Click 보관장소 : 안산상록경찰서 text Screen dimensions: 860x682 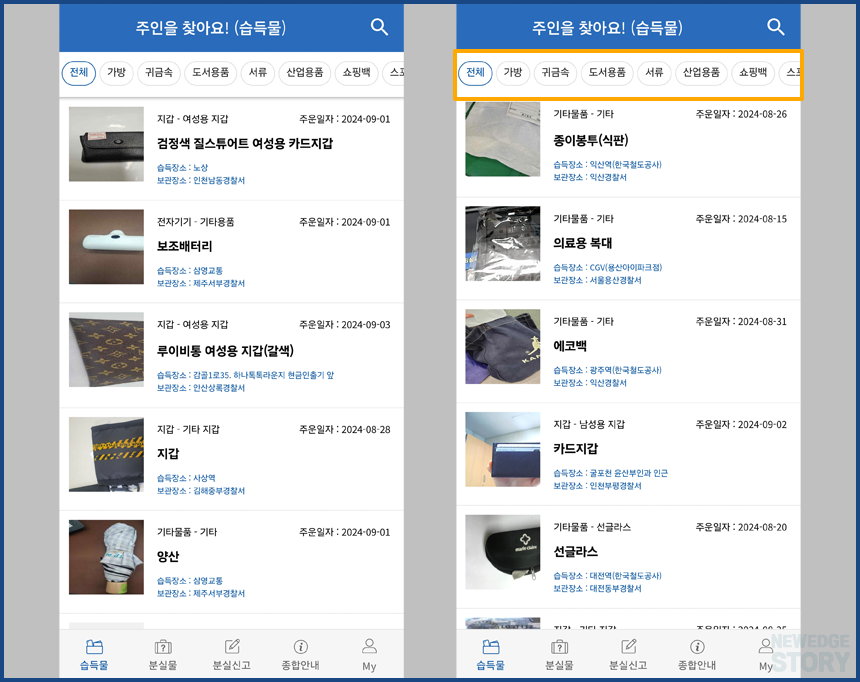tap(201, 388)
